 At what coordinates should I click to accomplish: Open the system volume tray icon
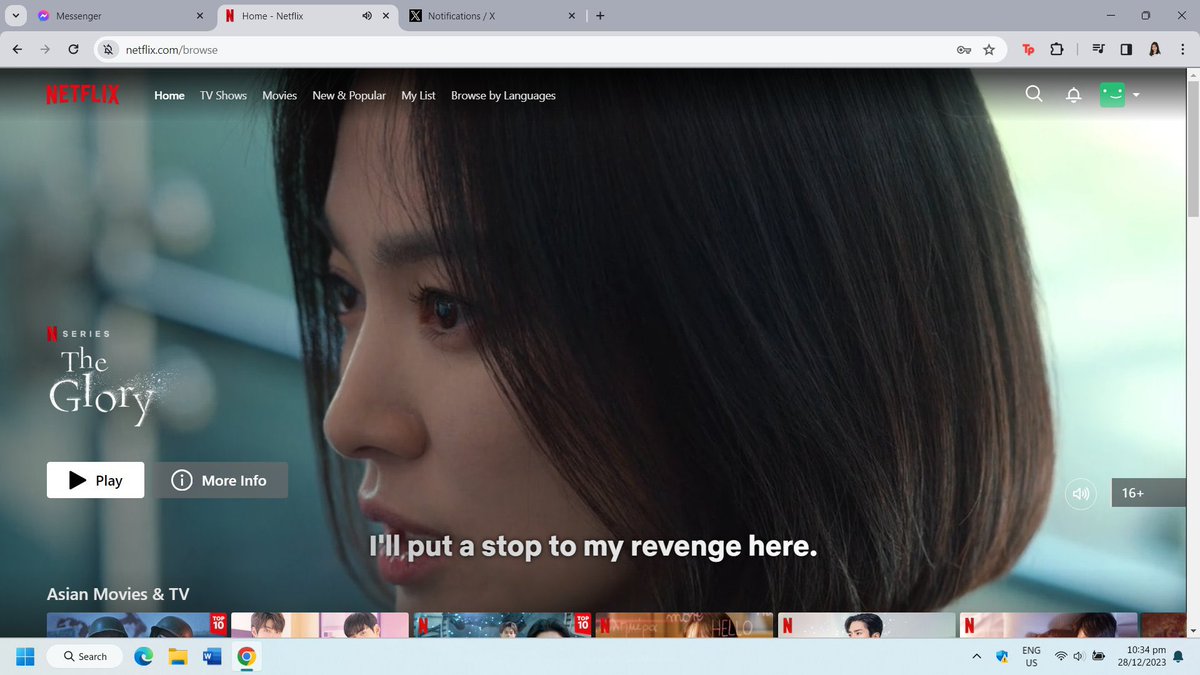click(x=1079, y=656)
